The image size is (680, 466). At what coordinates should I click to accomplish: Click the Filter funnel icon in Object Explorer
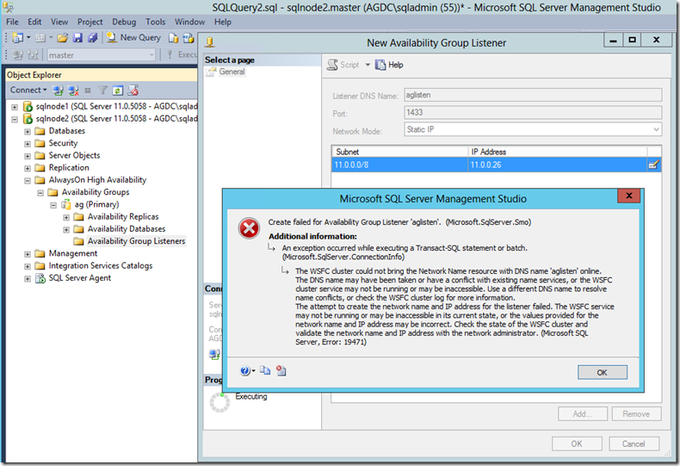coord(103,90)
